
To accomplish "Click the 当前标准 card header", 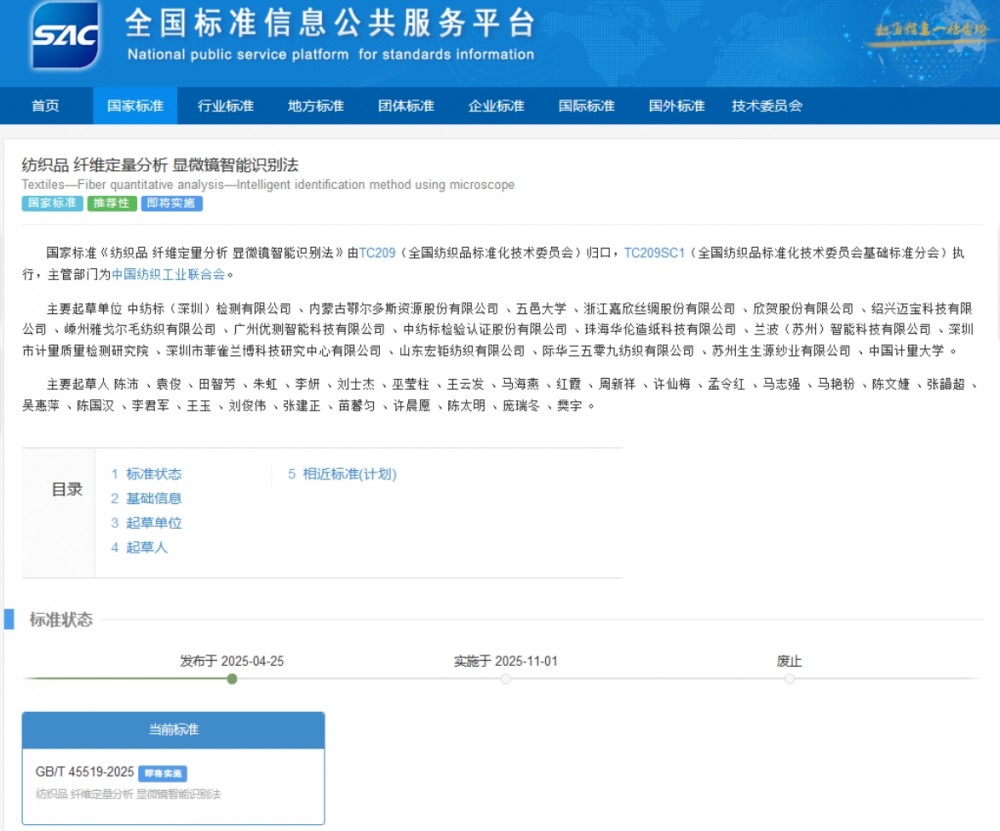I will click(x=173, y=730).
